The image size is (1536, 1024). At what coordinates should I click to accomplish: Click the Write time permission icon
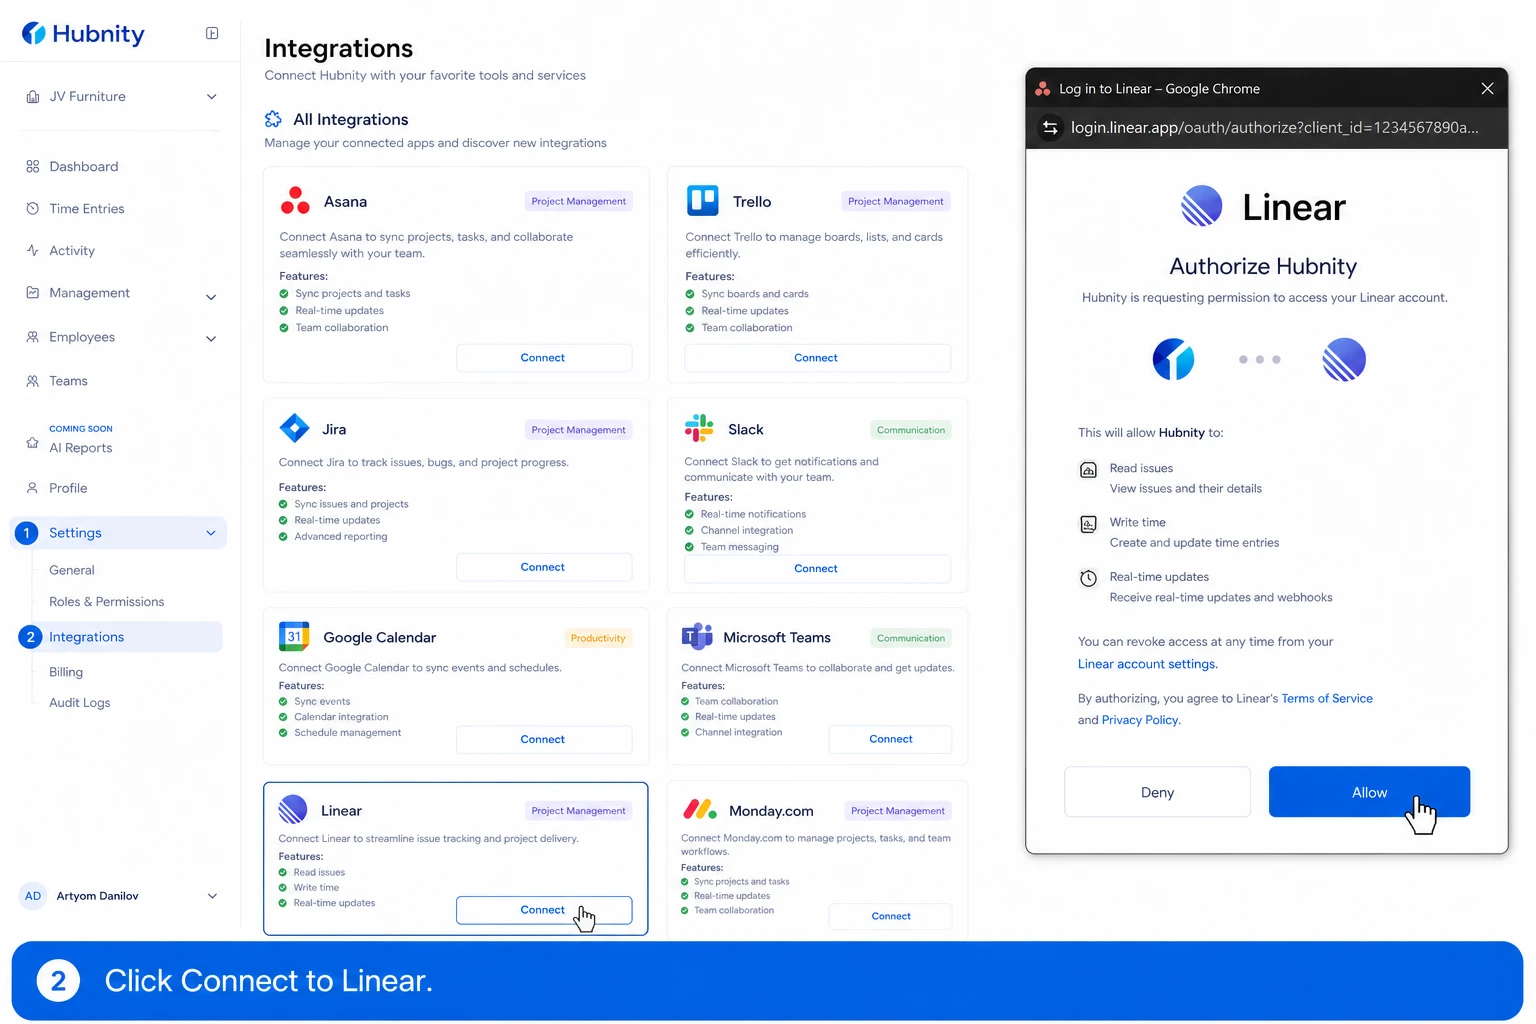1088,524
